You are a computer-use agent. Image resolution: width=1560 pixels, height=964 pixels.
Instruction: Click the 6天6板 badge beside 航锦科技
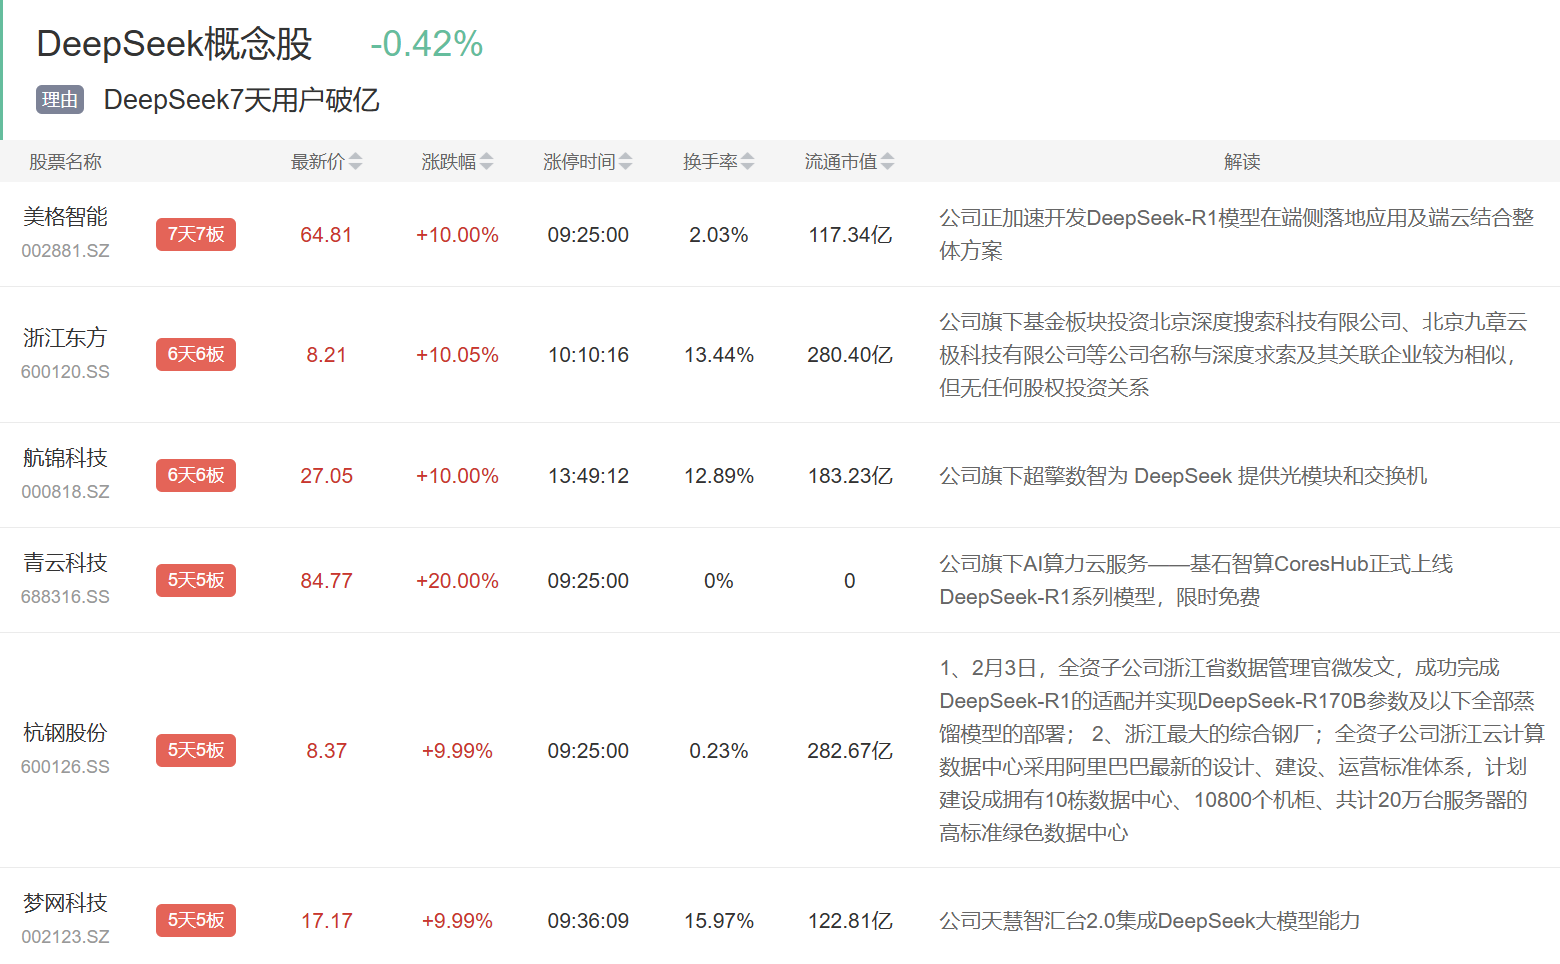[x=196, y=476]
